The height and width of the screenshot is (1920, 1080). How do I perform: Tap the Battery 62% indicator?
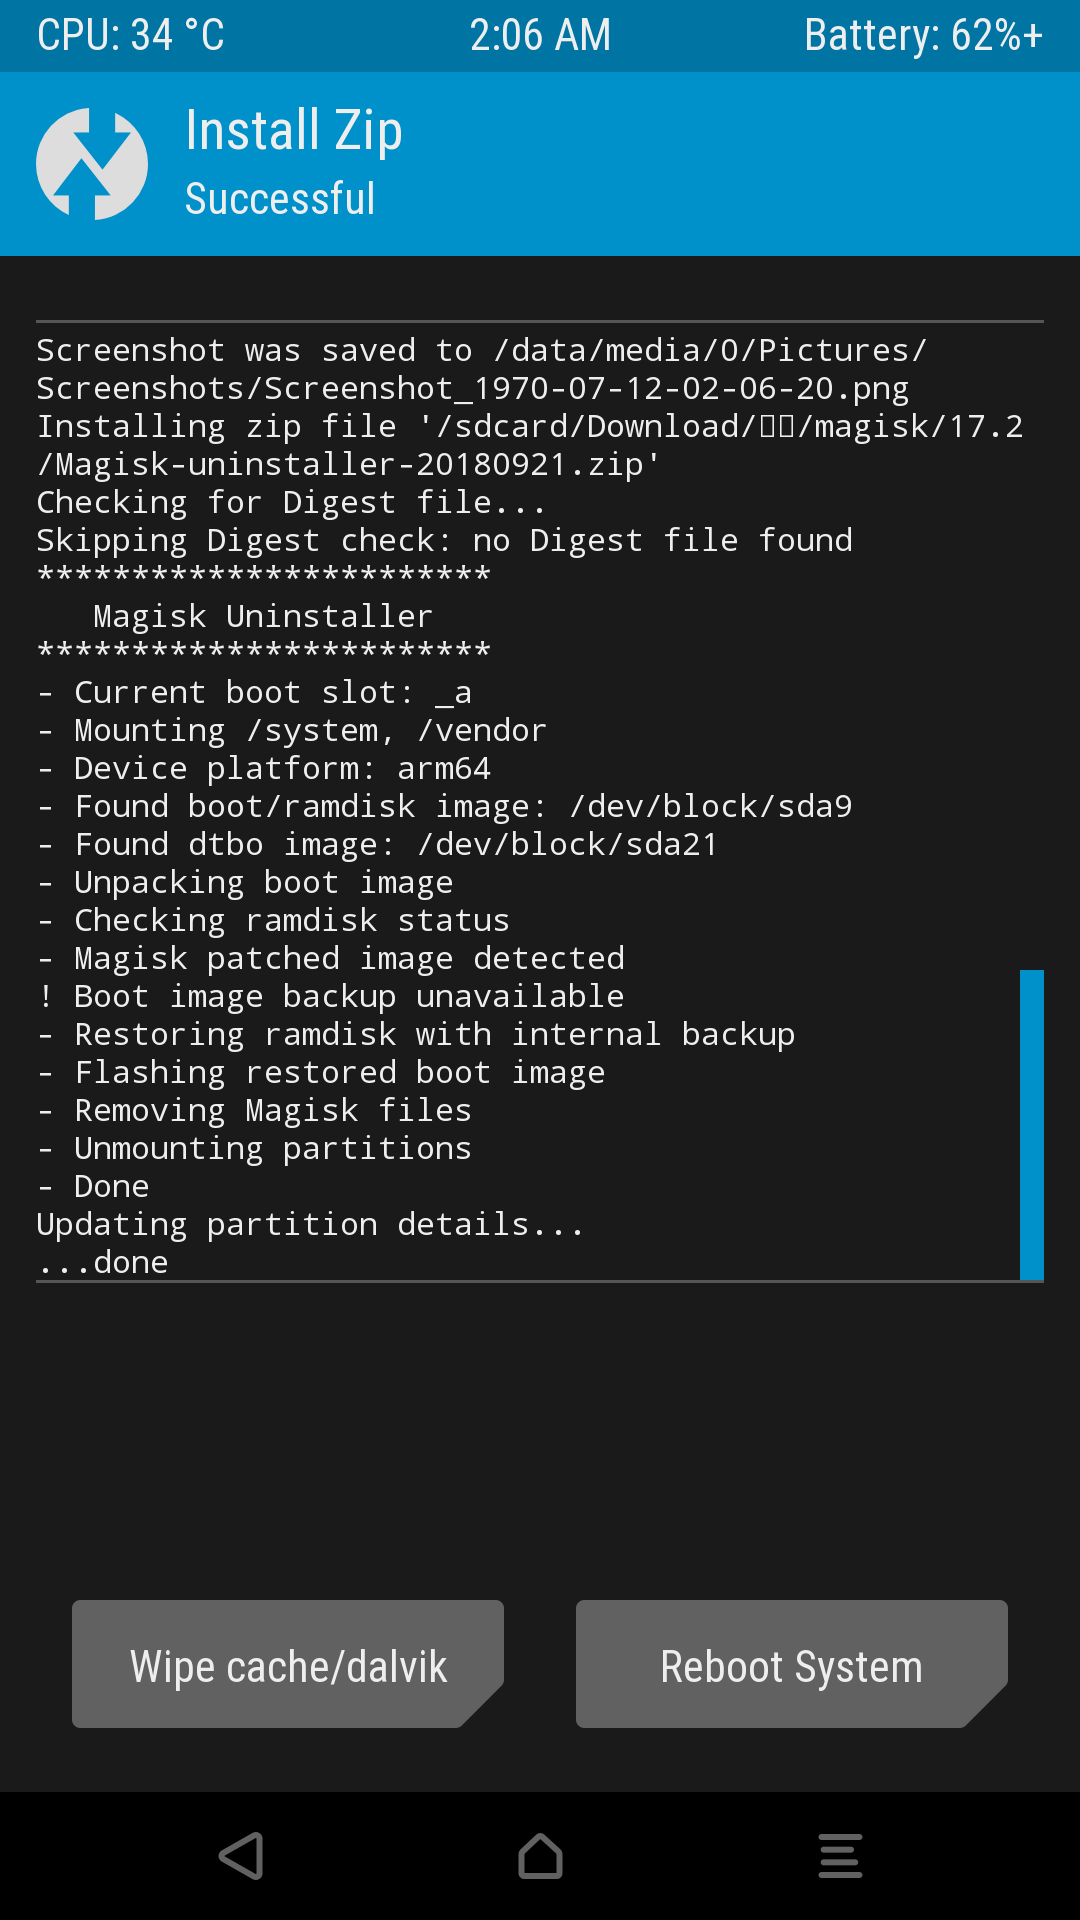pos(923,36)
